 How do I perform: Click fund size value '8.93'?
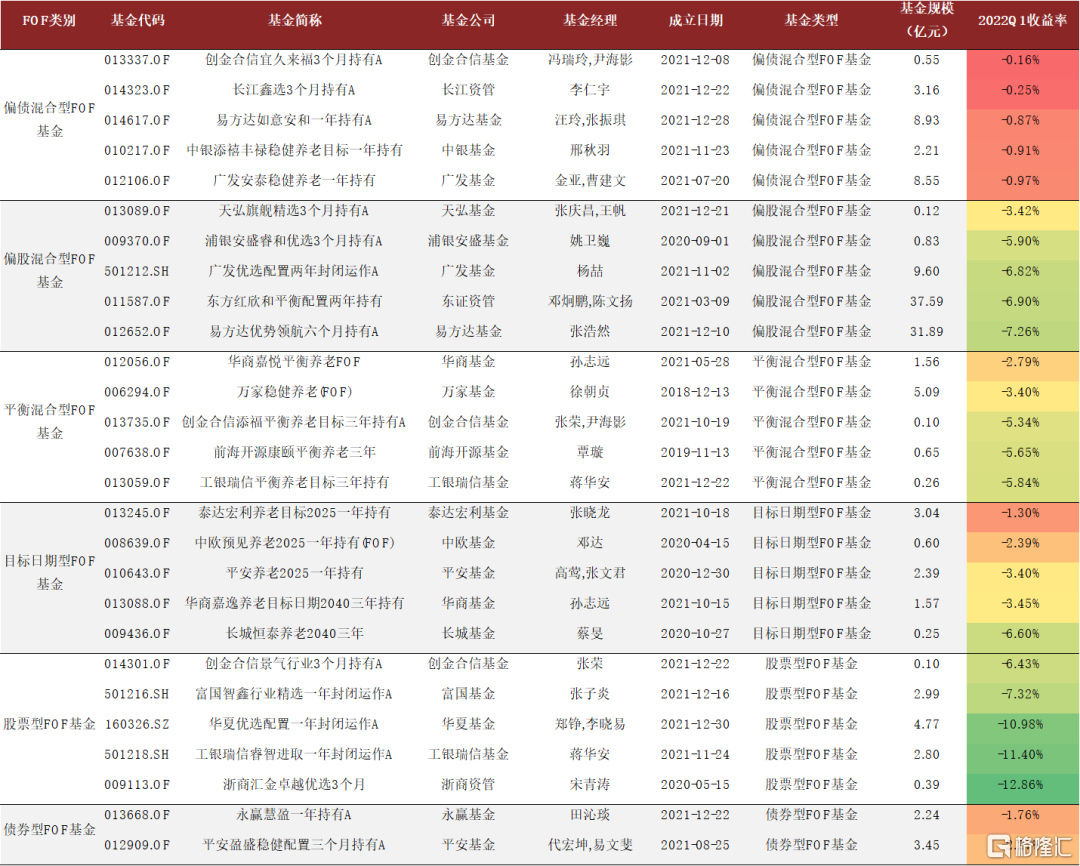coord(926,121)
